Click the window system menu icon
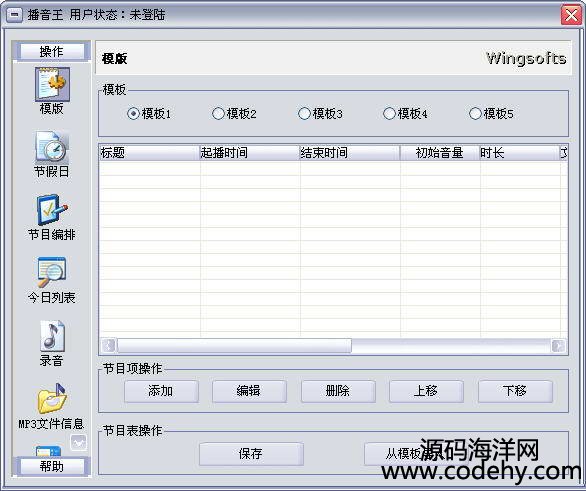Viewport: 586px width, 491px height. (x=15, y=15)
